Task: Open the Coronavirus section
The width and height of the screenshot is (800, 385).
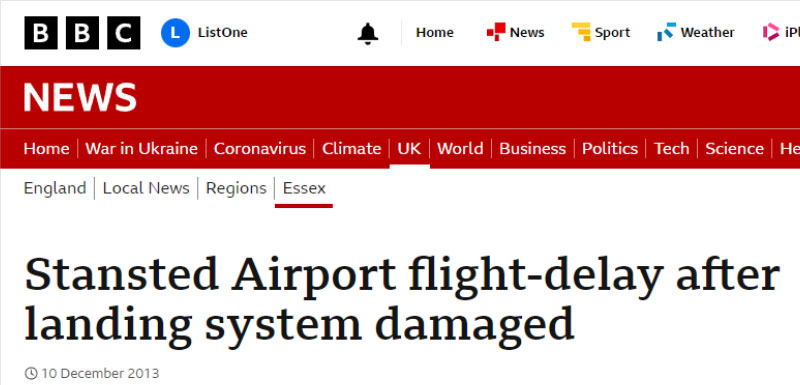Action: [x=259, y=148]
